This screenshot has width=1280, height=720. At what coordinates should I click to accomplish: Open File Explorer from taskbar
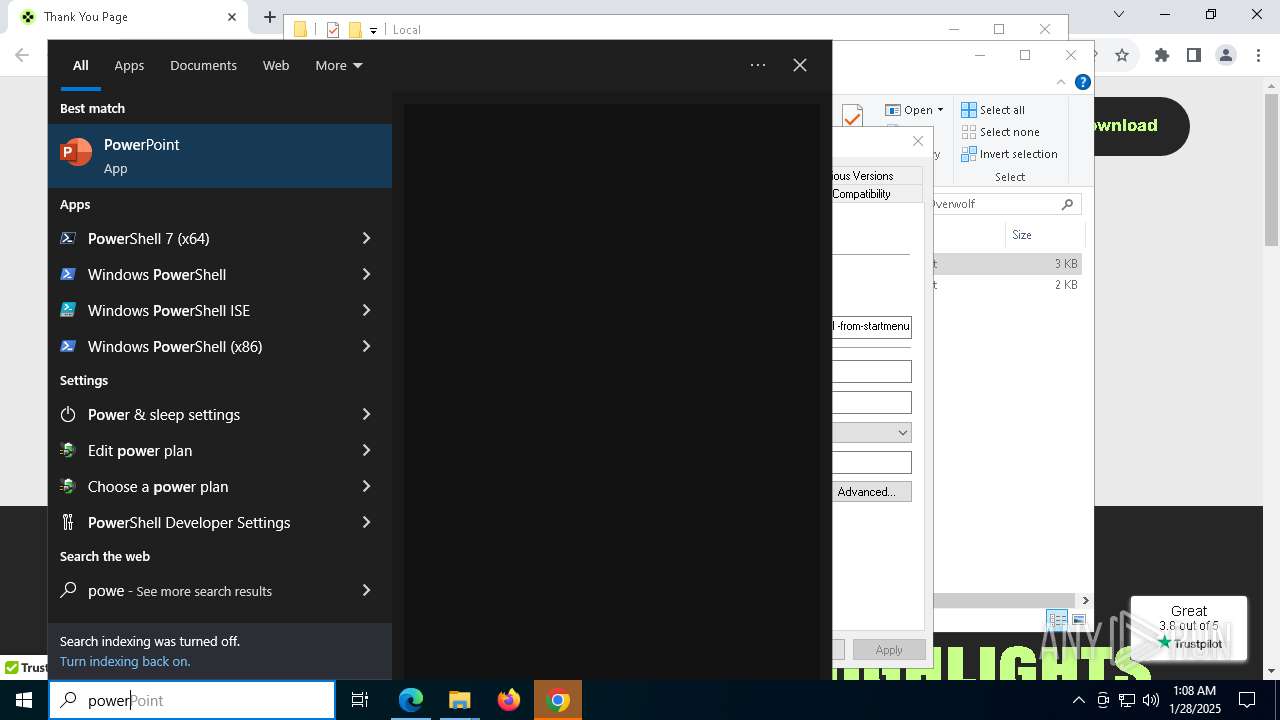click(x=459, y=700)
